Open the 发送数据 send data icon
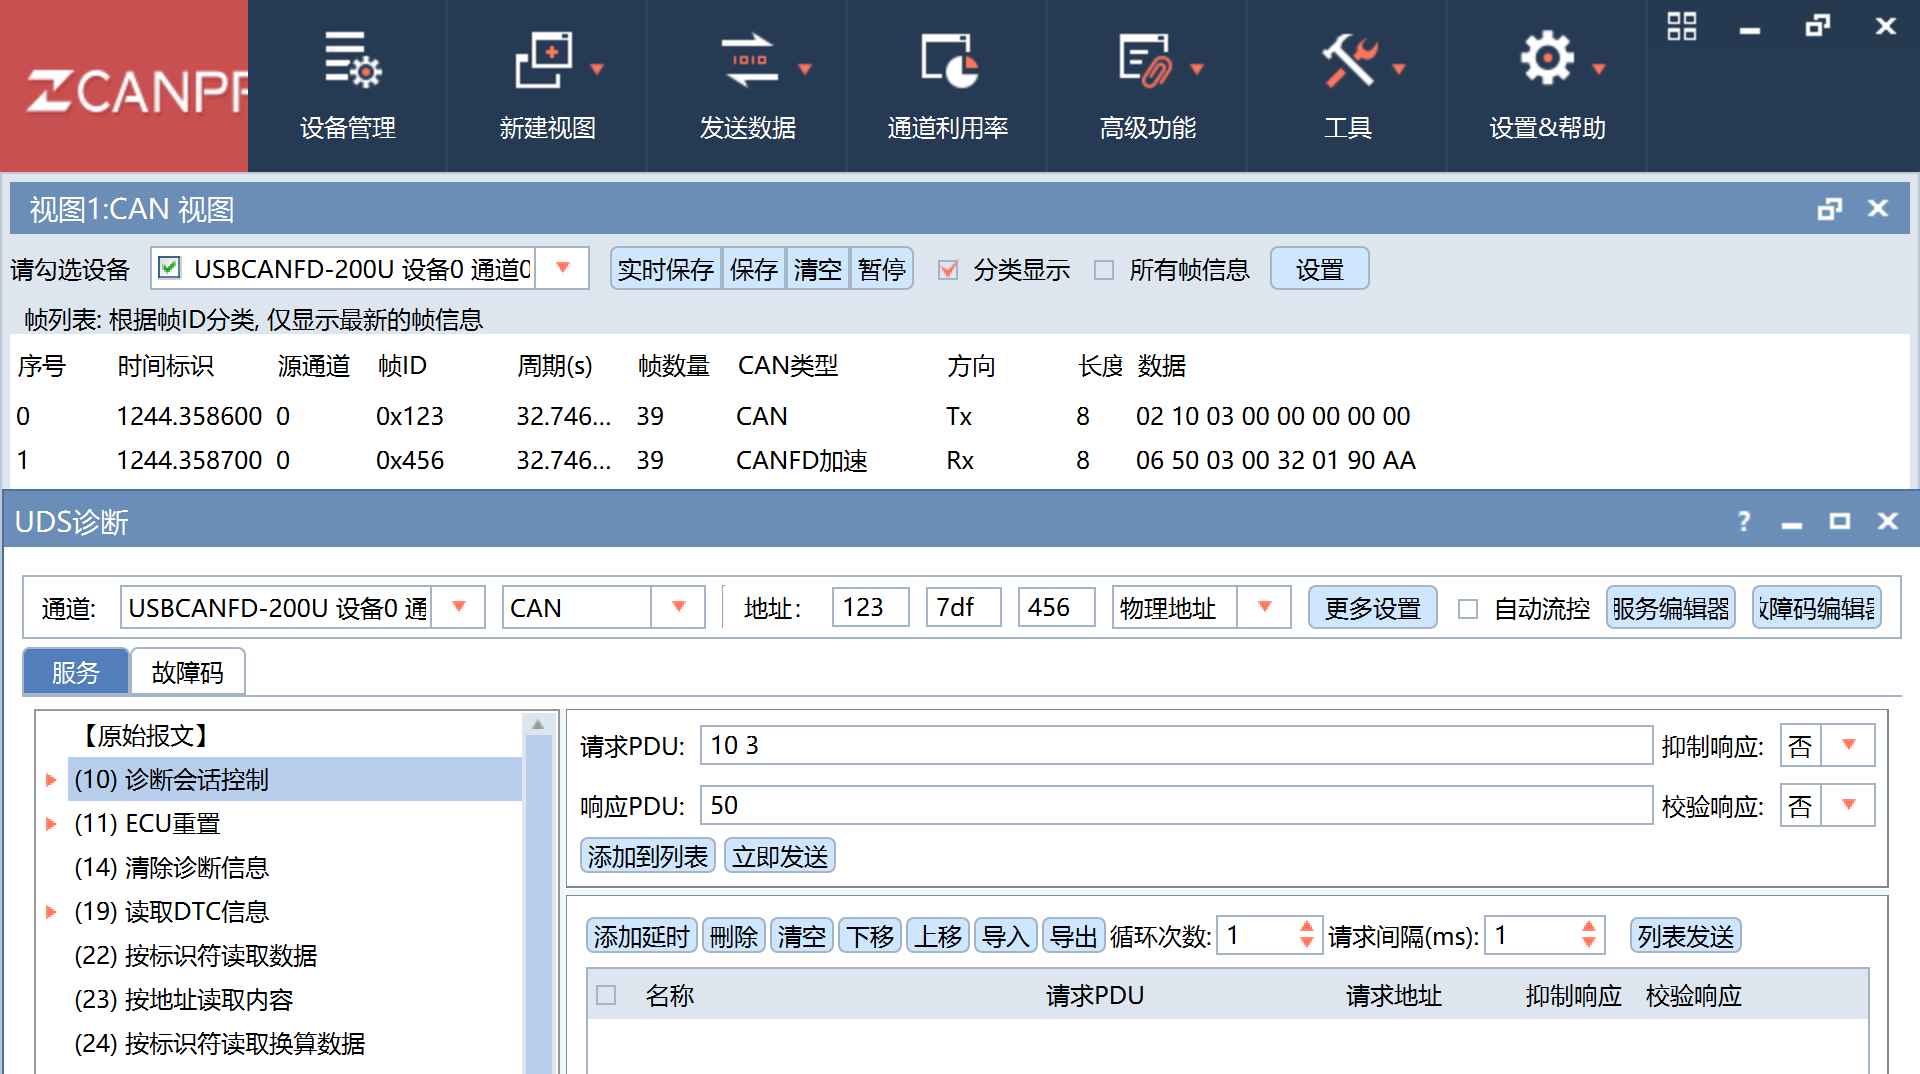 748,60
